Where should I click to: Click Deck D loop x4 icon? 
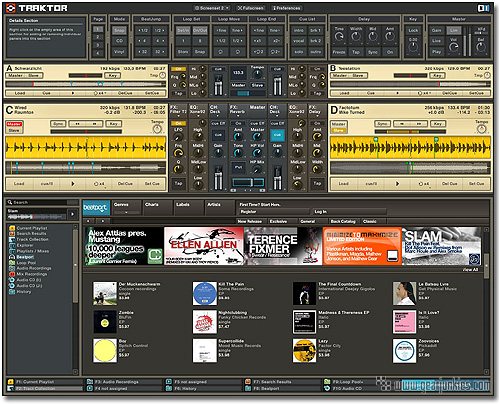(423, 184)
